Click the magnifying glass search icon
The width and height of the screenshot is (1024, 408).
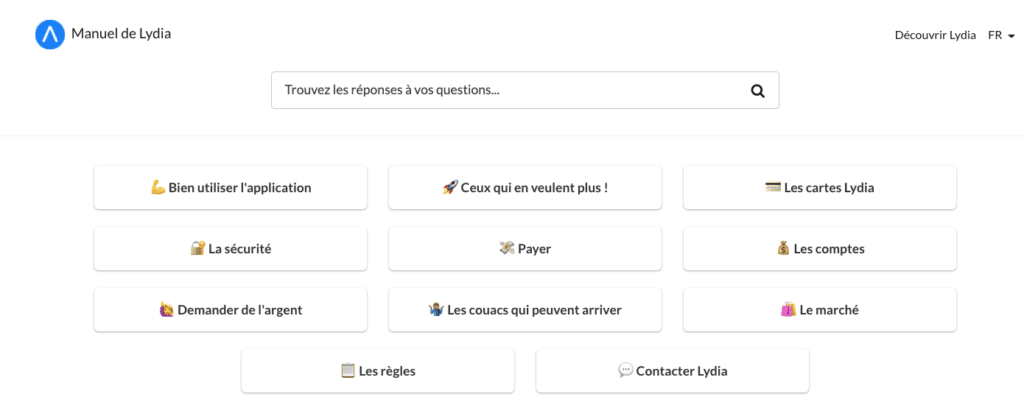coord(758,91)
